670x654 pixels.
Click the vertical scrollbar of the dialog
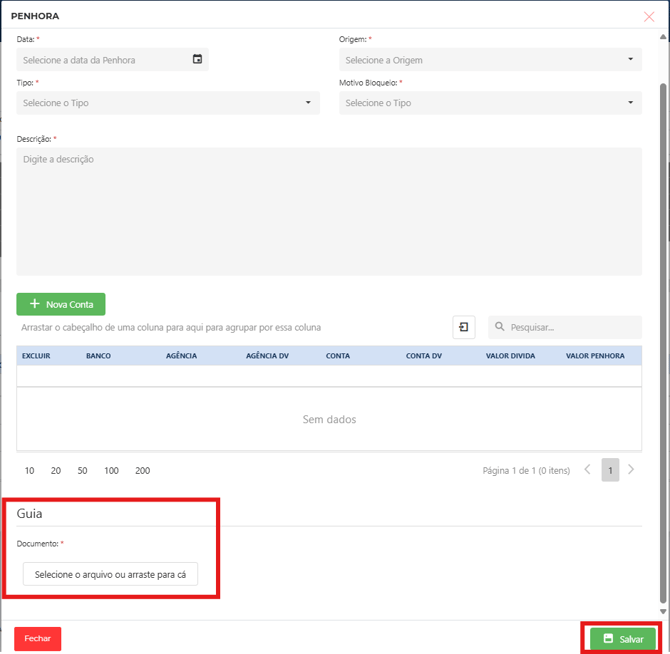pyautogui.click(x=662, y=300)
